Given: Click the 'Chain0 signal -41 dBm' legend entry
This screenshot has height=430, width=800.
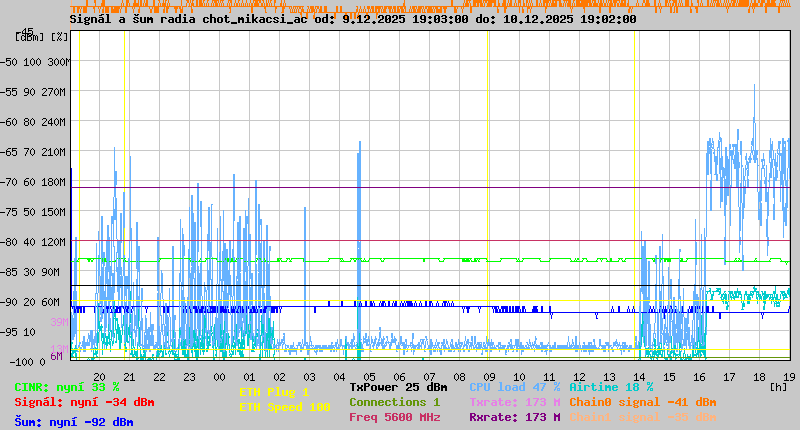Looking at the screenshot, I should pyautogui.click(x=642, y=402).
